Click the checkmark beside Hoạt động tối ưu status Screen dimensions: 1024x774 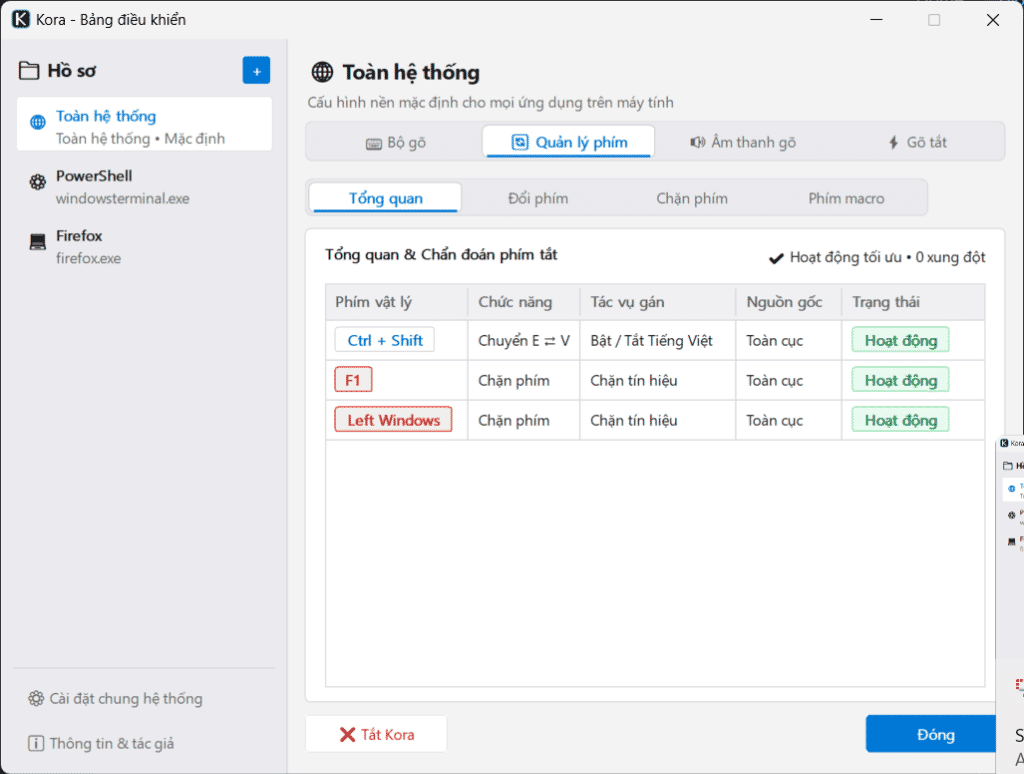(776, 259)
